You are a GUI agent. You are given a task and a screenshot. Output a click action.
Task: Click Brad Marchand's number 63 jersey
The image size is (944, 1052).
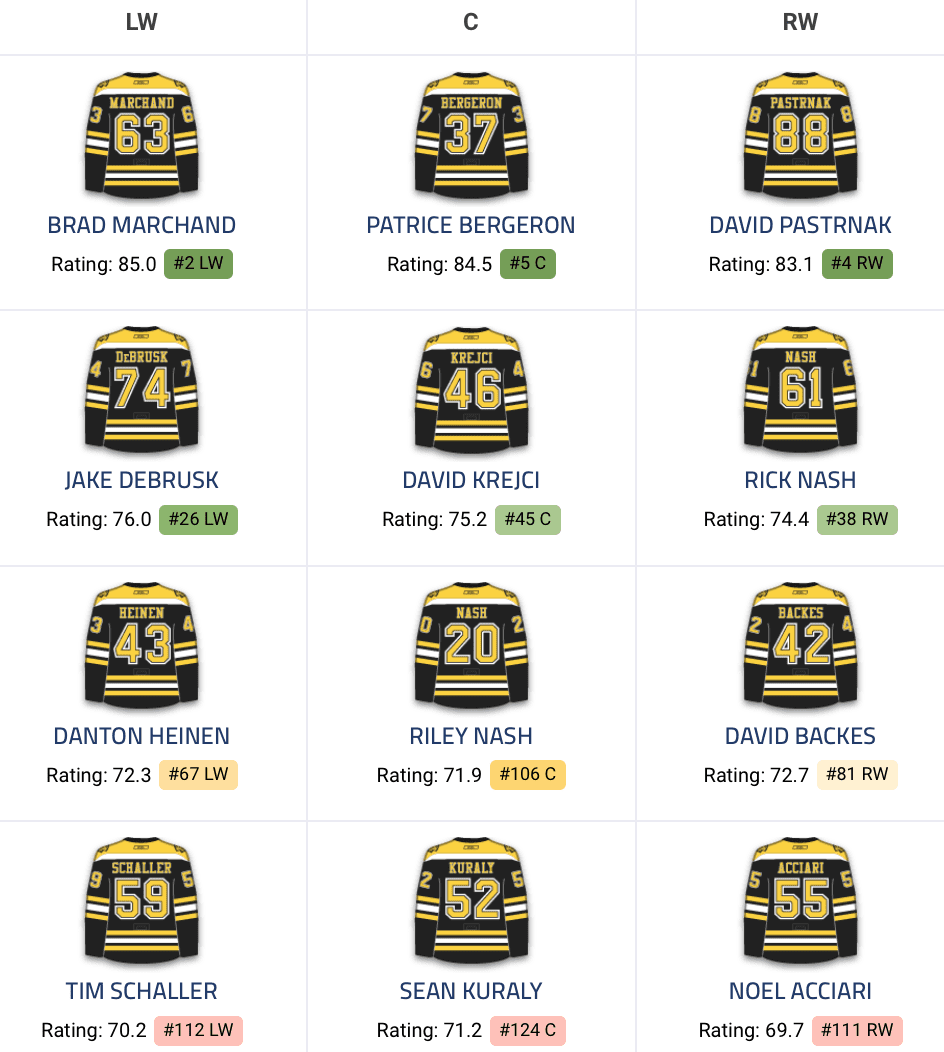pos(142,135)
